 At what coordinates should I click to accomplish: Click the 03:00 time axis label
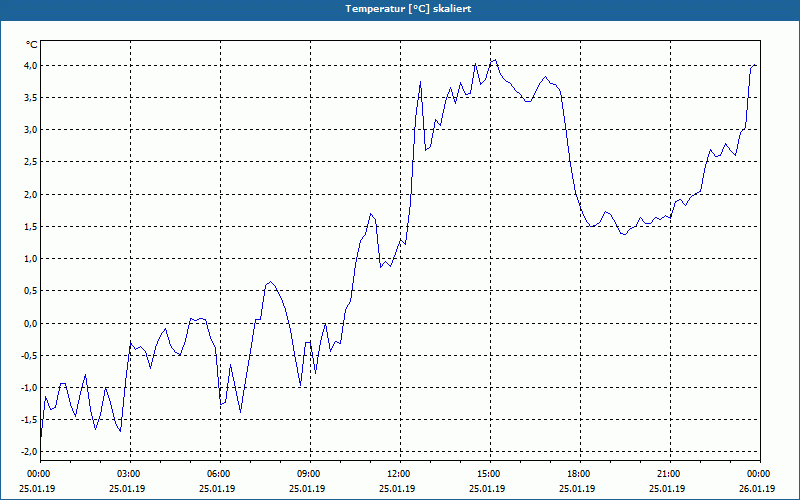click(131, 474)
